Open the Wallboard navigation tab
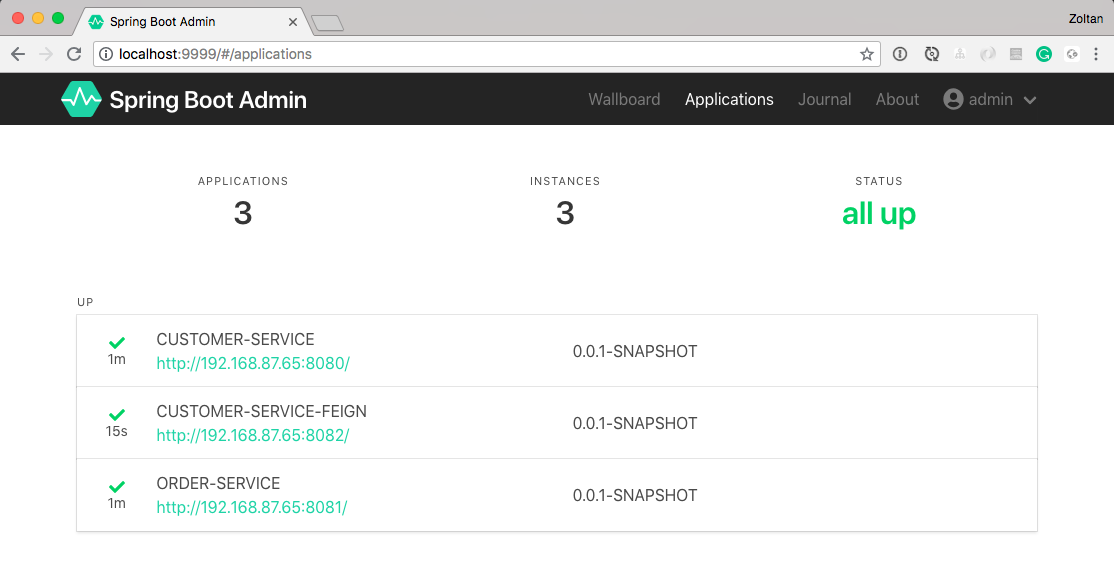 [x=624, y=99]
